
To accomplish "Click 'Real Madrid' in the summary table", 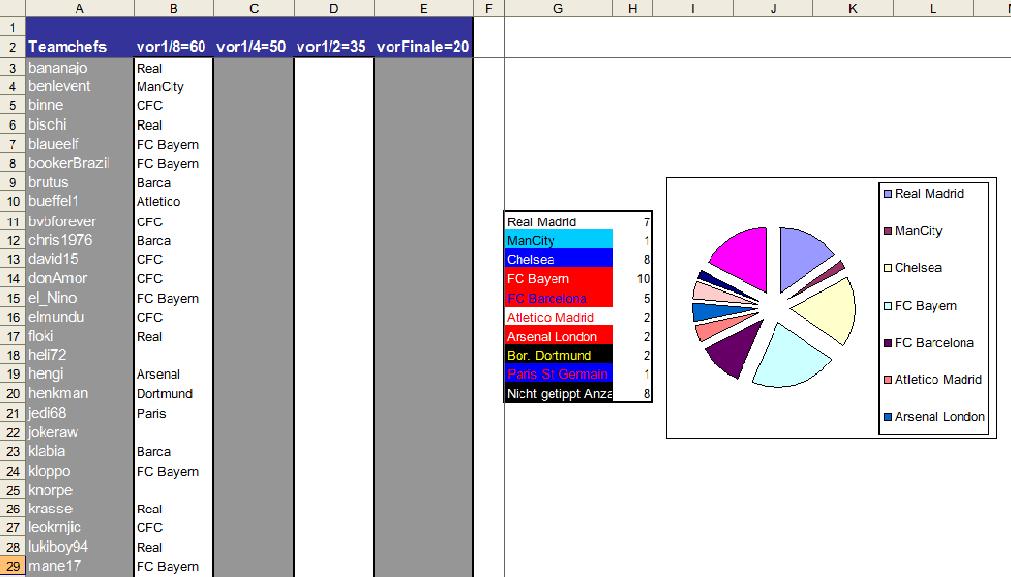I will [558, 221].
